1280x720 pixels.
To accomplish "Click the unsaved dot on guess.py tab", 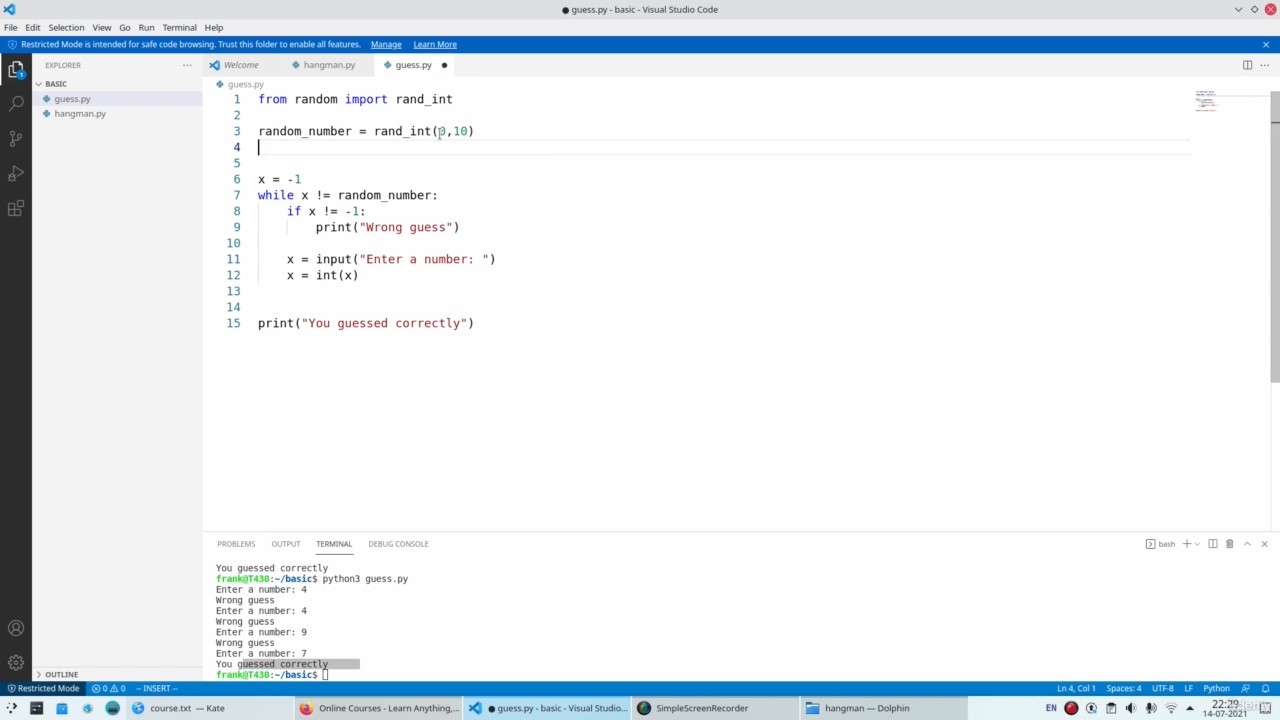I will coord(444,65).
